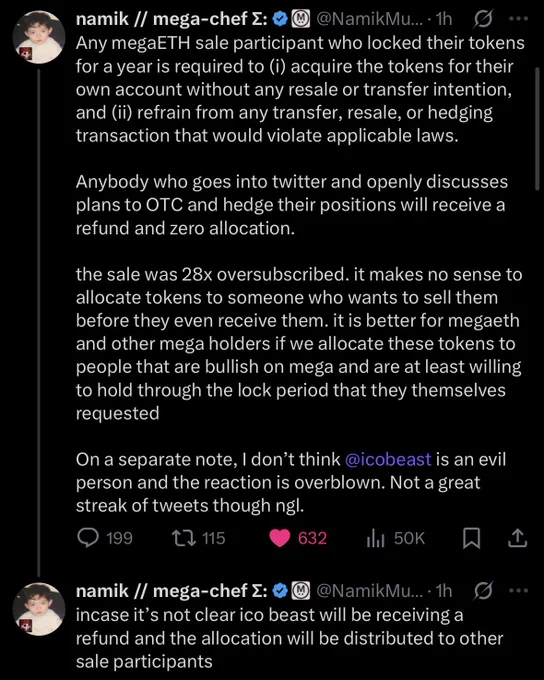Image resolution: width=544 pixels, height=680 pixels.
Task: Open Grok icon on first tweet
Action: click(x=483, y=19)
